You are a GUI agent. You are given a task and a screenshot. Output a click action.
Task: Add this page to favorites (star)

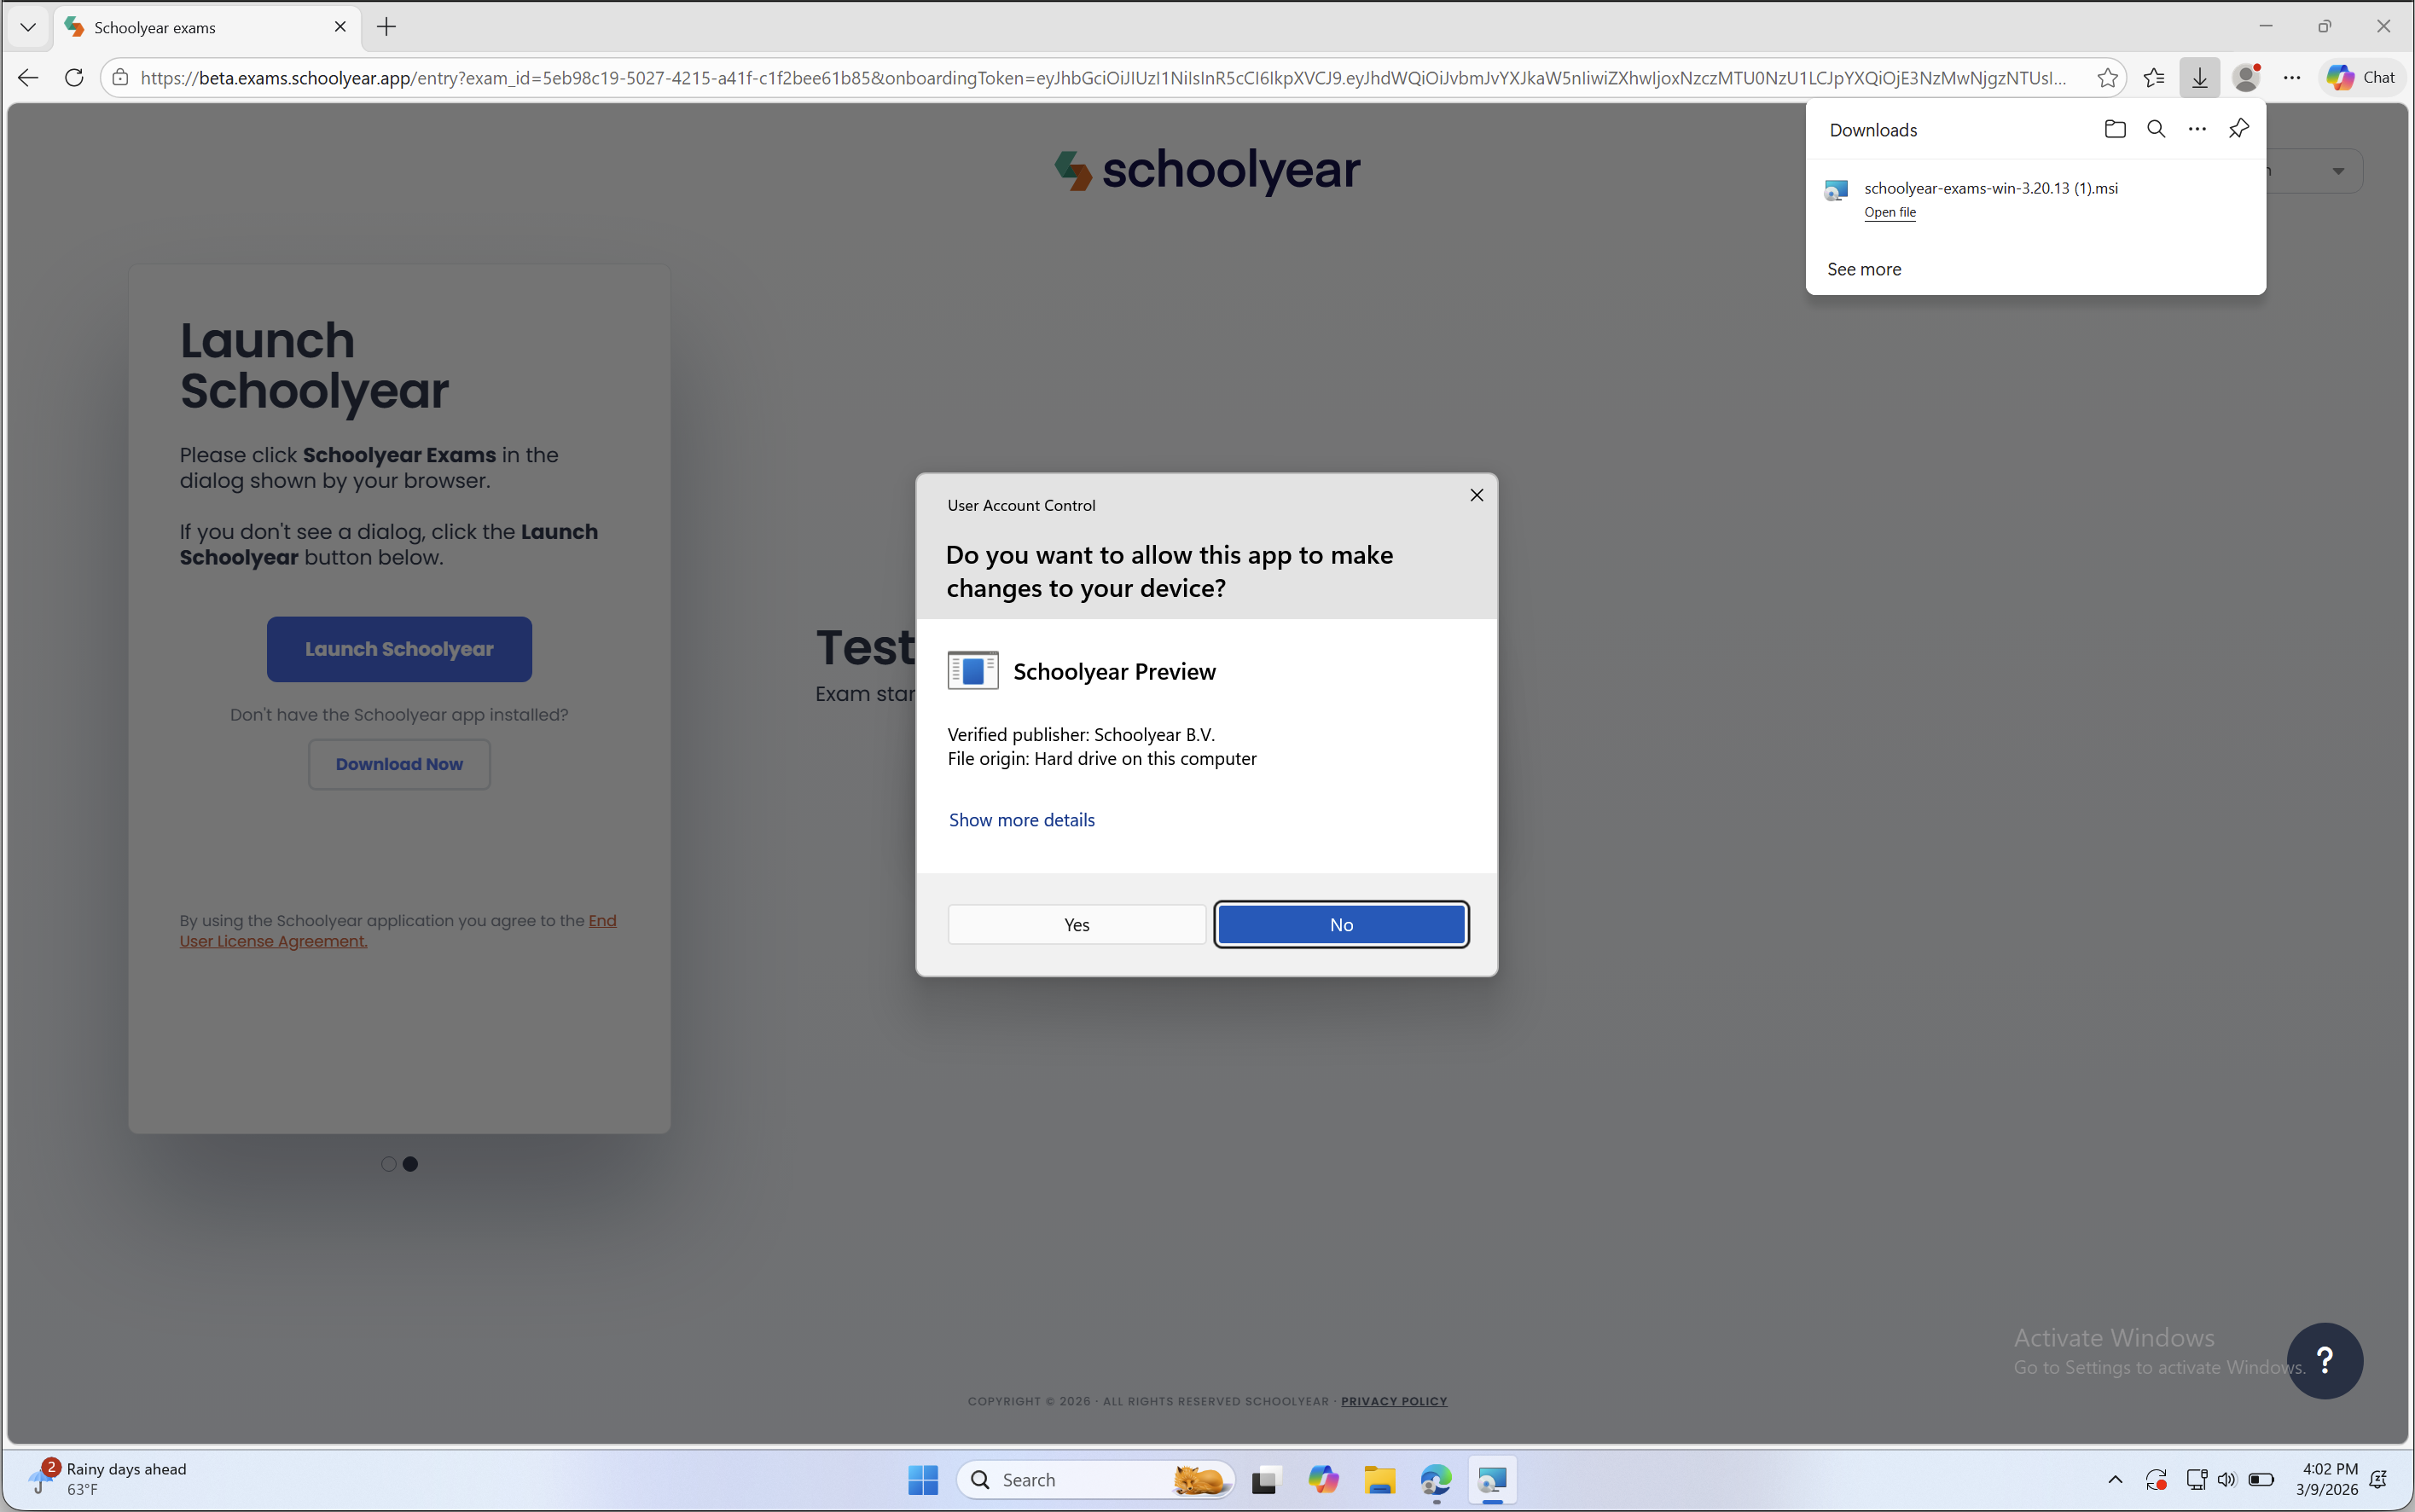(x=2107, y=78)
